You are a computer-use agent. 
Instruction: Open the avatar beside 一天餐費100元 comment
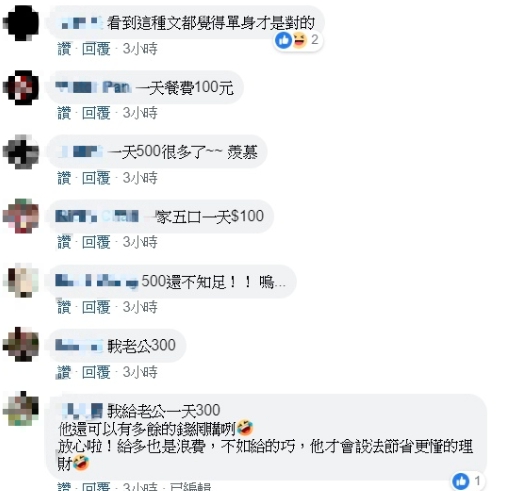[x=21, y=88]
